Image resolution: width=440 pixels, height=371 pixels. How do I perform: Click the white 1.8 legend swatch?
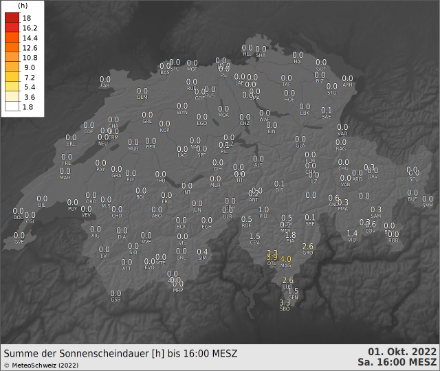(x=12, y=106)
